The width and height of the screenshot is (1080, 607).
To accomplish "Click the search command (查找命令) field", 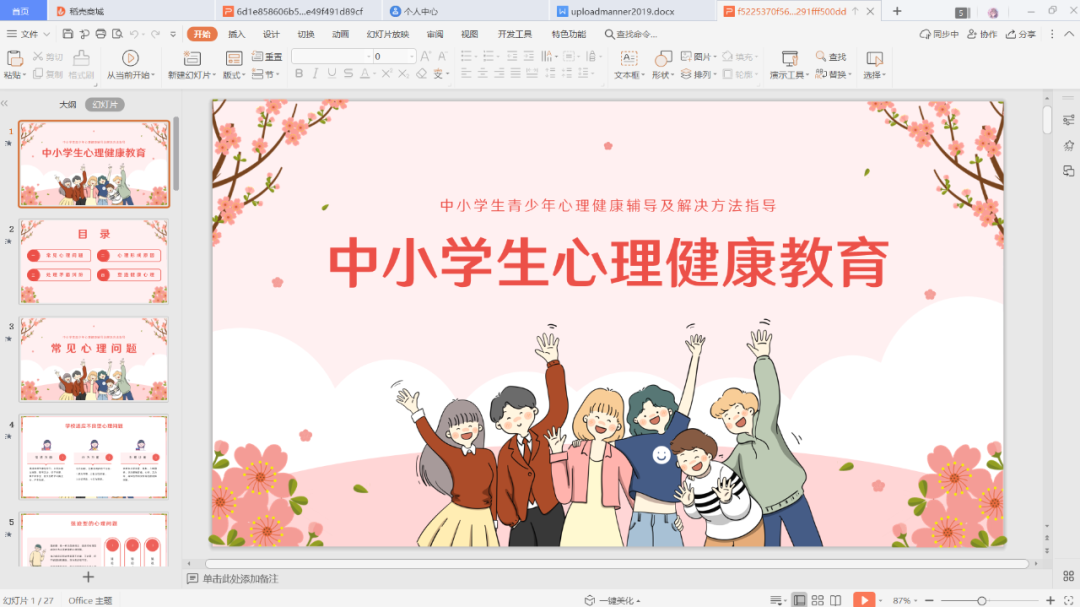I will point(631,34).
